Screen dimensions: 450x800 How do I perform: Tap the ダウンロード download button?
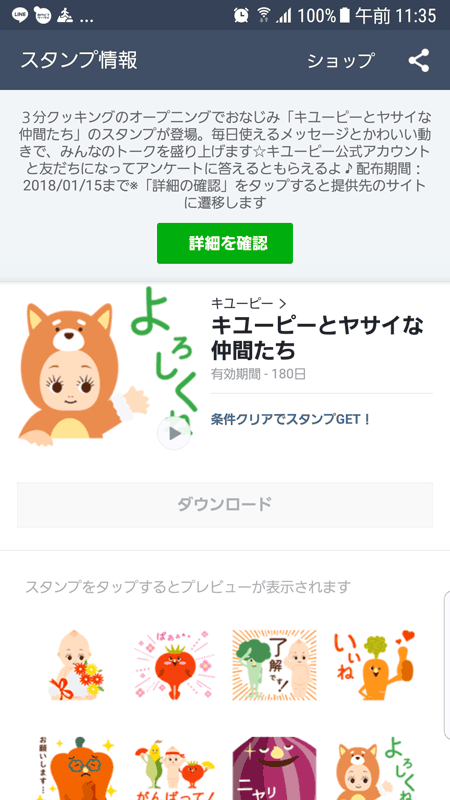tap(225, 505)
